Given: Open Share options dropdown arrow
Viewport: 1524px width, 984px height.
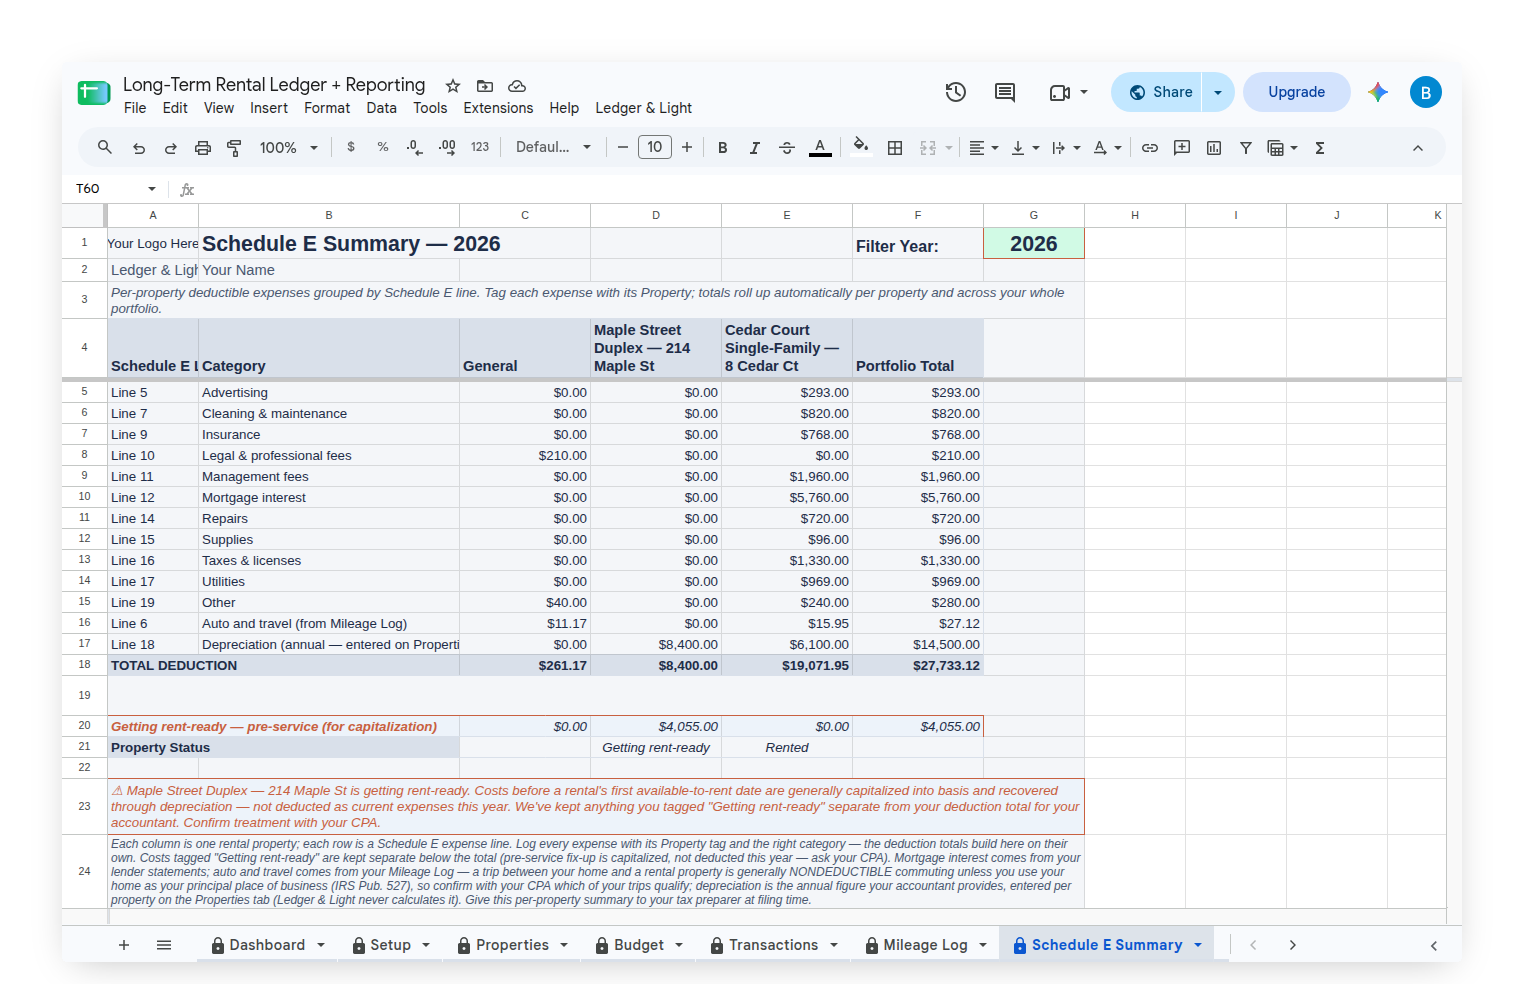Looking at the screenshot, I should tap(1218, 92).
